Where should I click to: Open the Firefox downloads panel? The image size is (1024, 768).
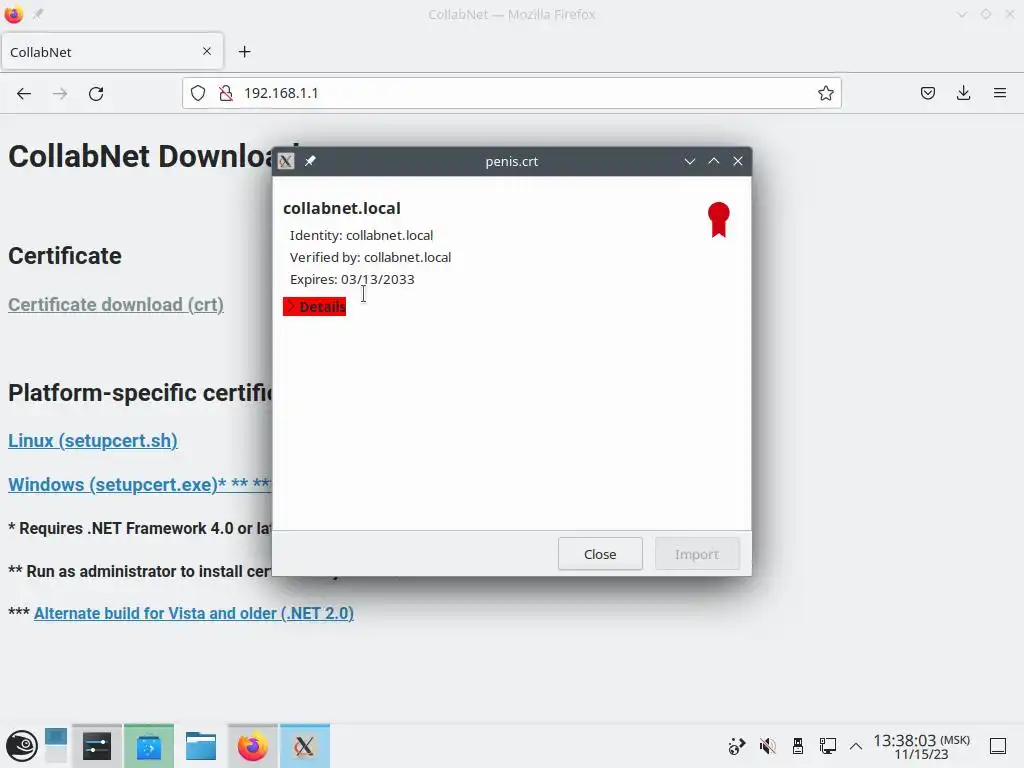pyautogui.click(x=963, y=93)
